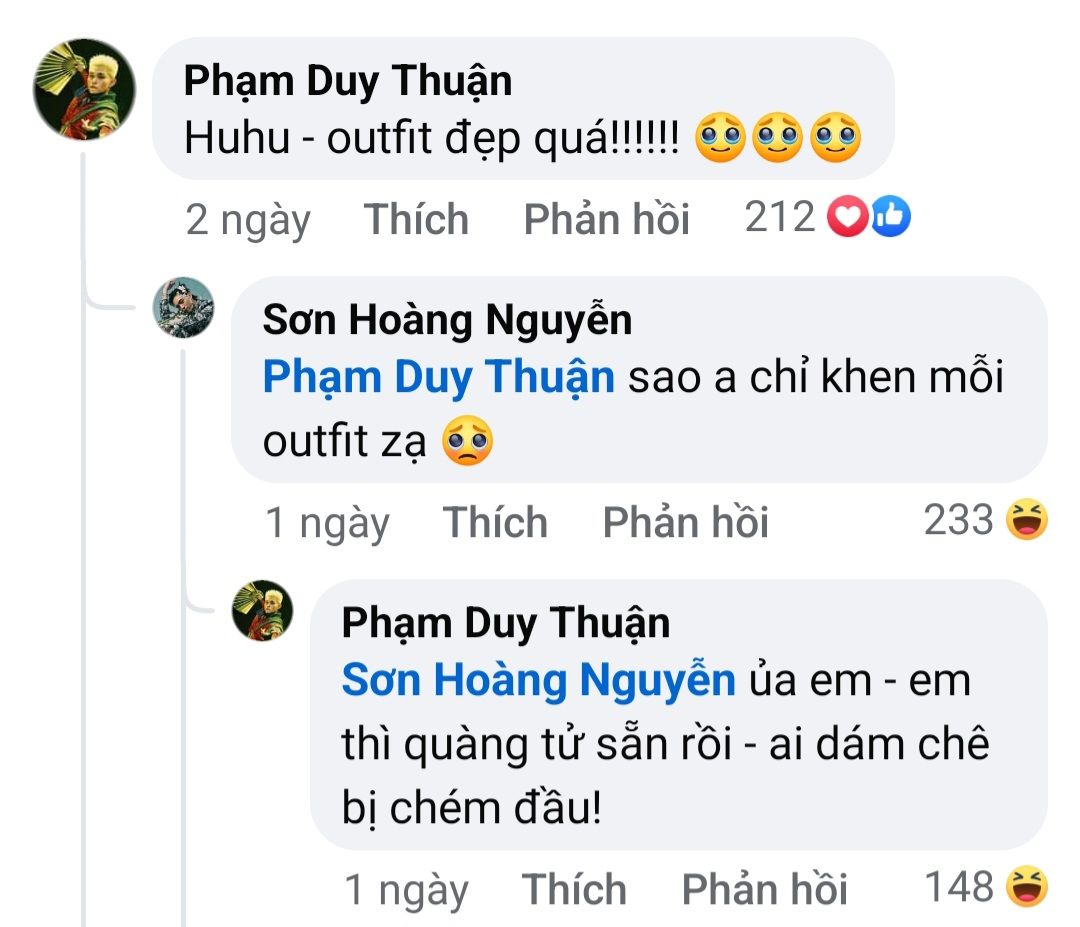The height and width of the screenshot is (927, 1080).
Task: Click thumbs-up reaction icon on first comment
Action: click(890, 218)
